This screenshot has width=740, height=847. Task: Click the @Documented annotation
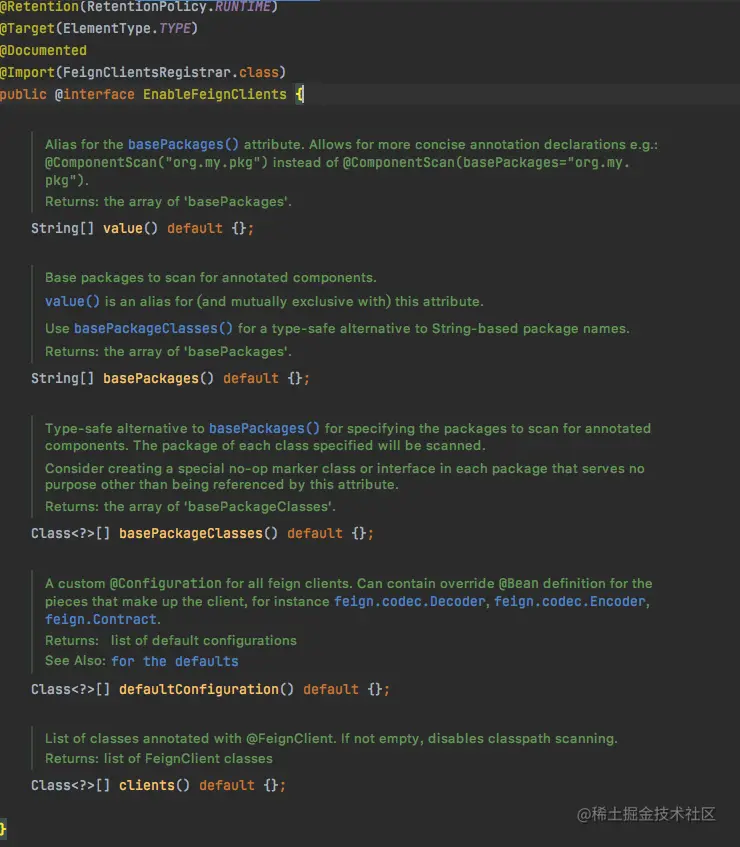43,50
